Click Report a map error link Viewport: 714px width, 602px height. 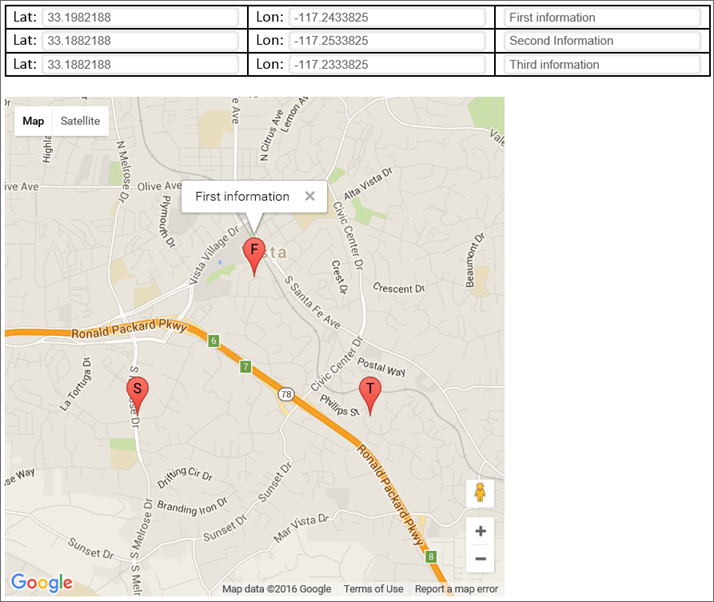point(456,589)
